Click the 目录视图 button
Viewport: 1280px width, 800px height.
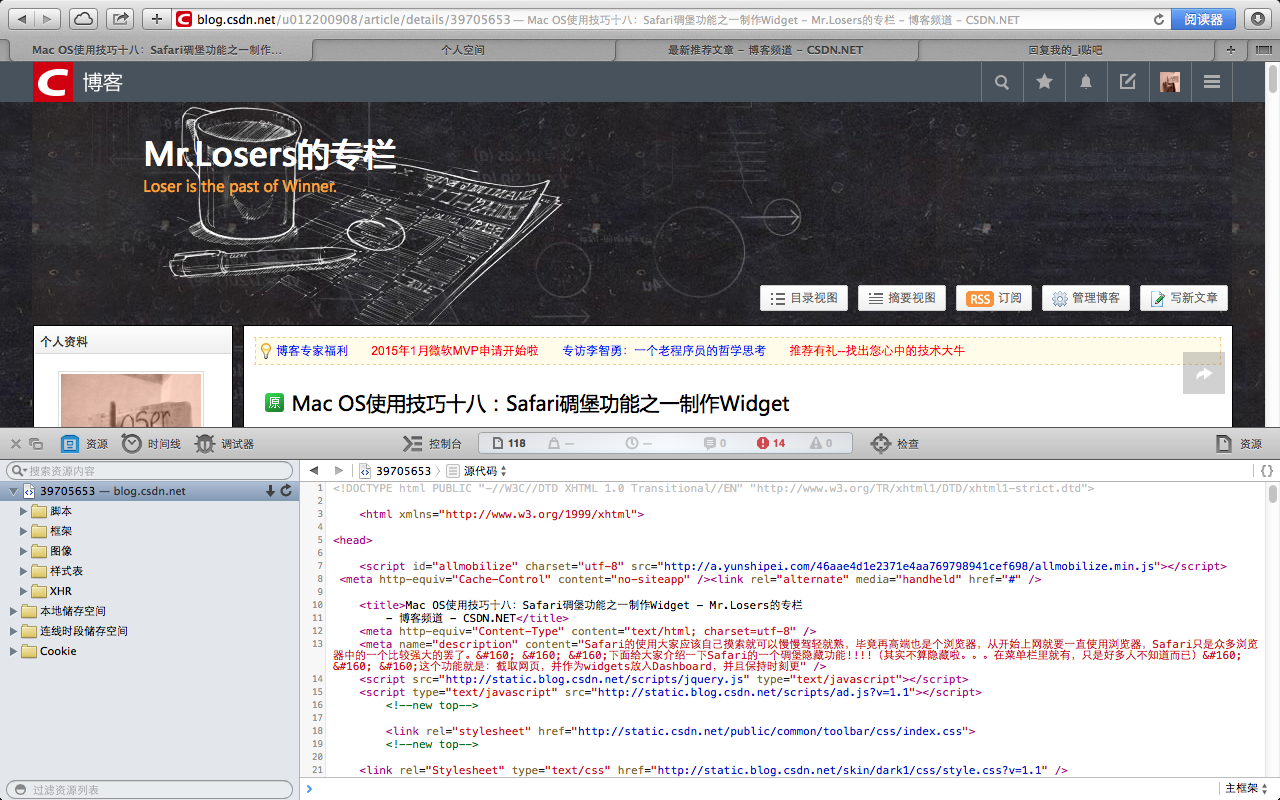click(804, 298)
